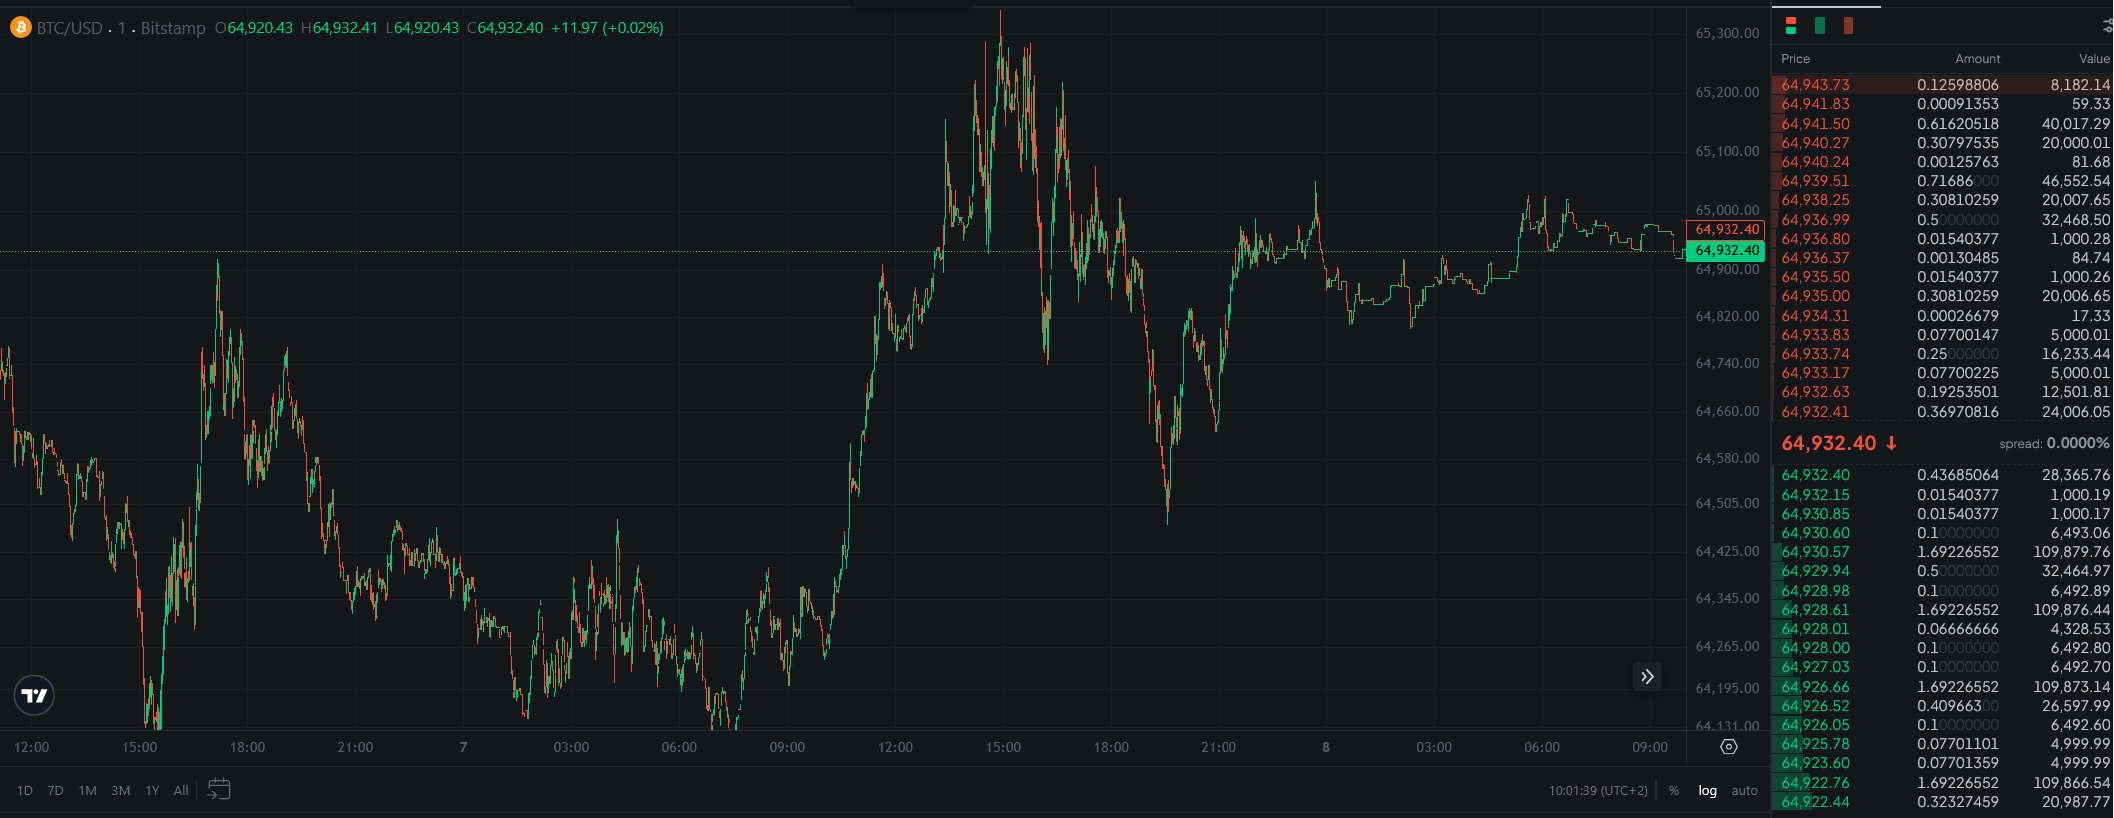The width and height of the screenshot is (2114, 818).
Task: Click the H64,932.41 high value
Action: [339, 28]
